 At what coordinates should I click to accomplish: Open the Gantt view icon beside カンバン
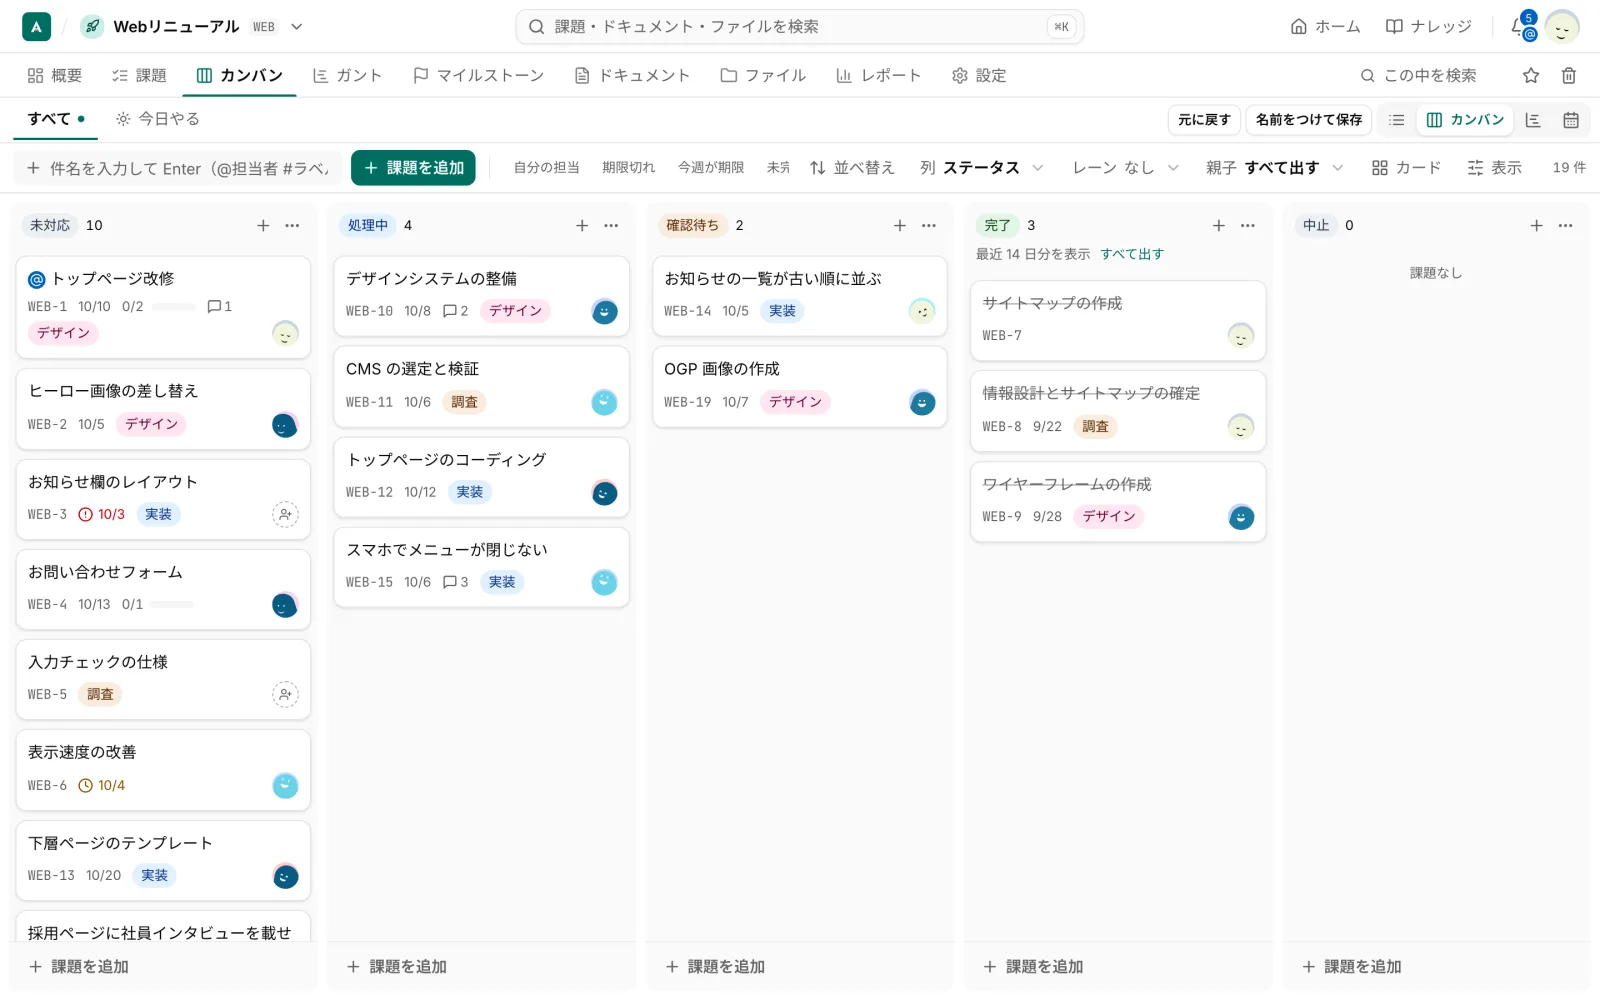tap(1533, 120)
